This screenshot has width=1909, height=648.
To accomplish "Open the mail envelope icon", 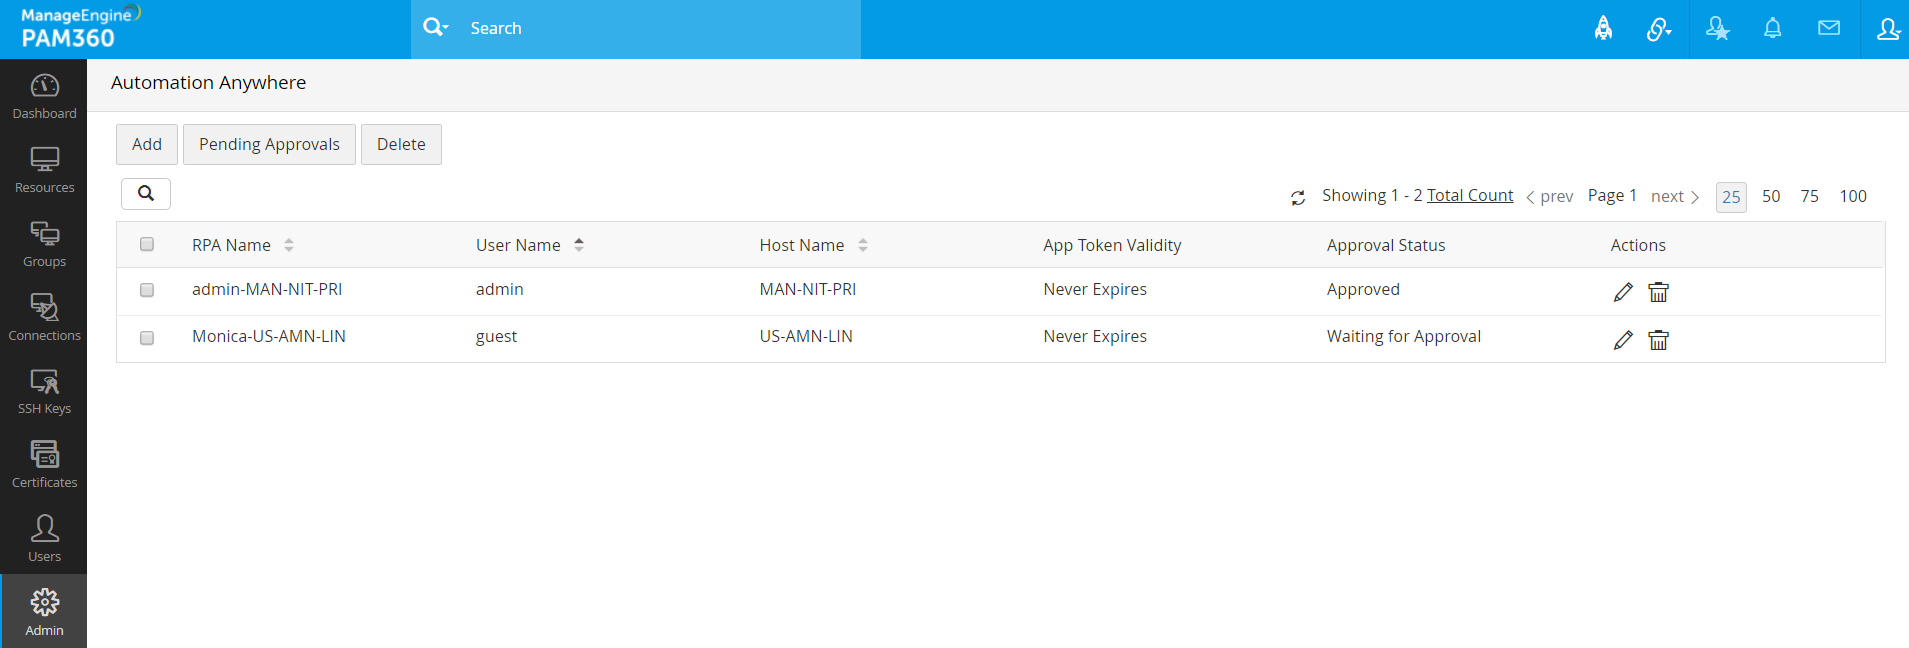I will [1829, 28].
